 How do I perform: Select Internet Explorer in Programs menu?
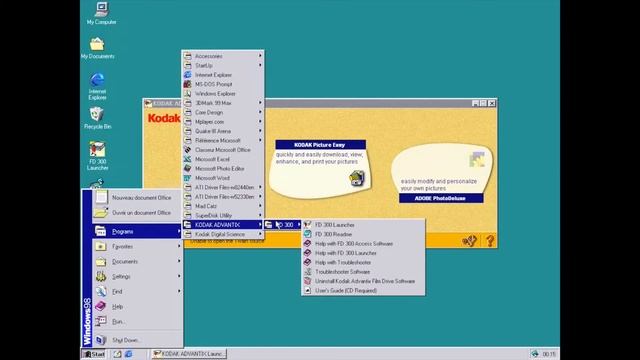[x=222, y=75]
